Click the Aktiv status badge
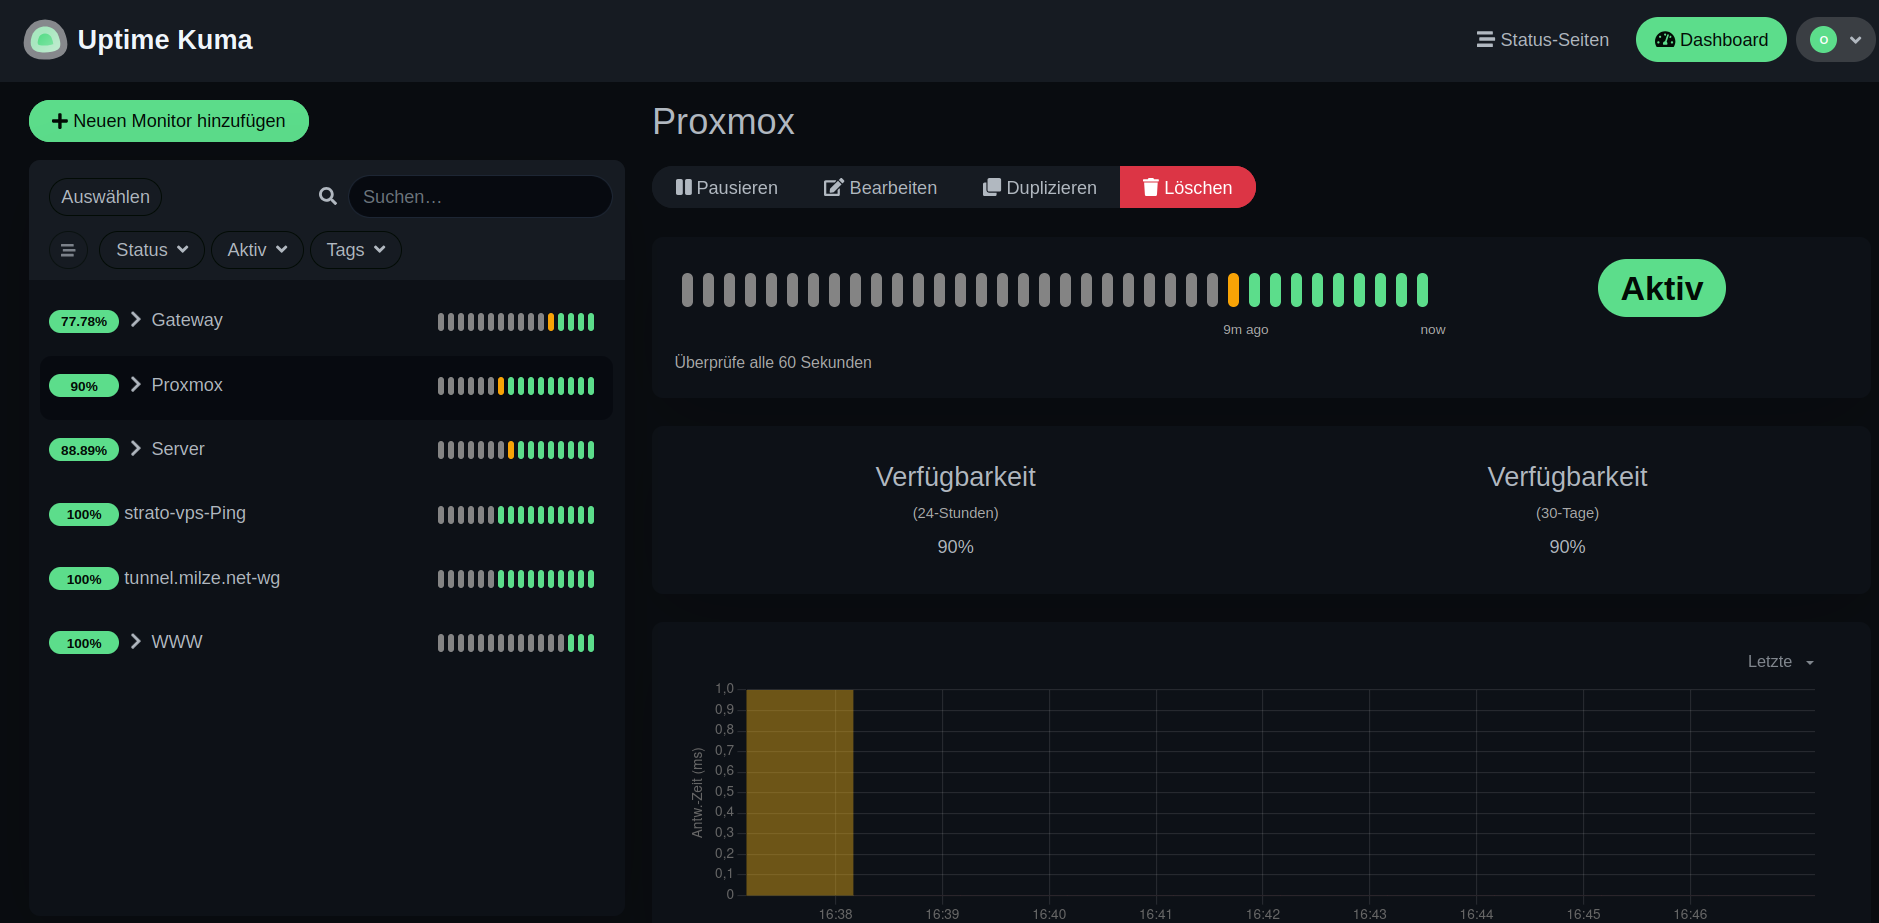The width and height of the screenshot is (1879, 923). pyautogui.click(x=1661, y=288)
